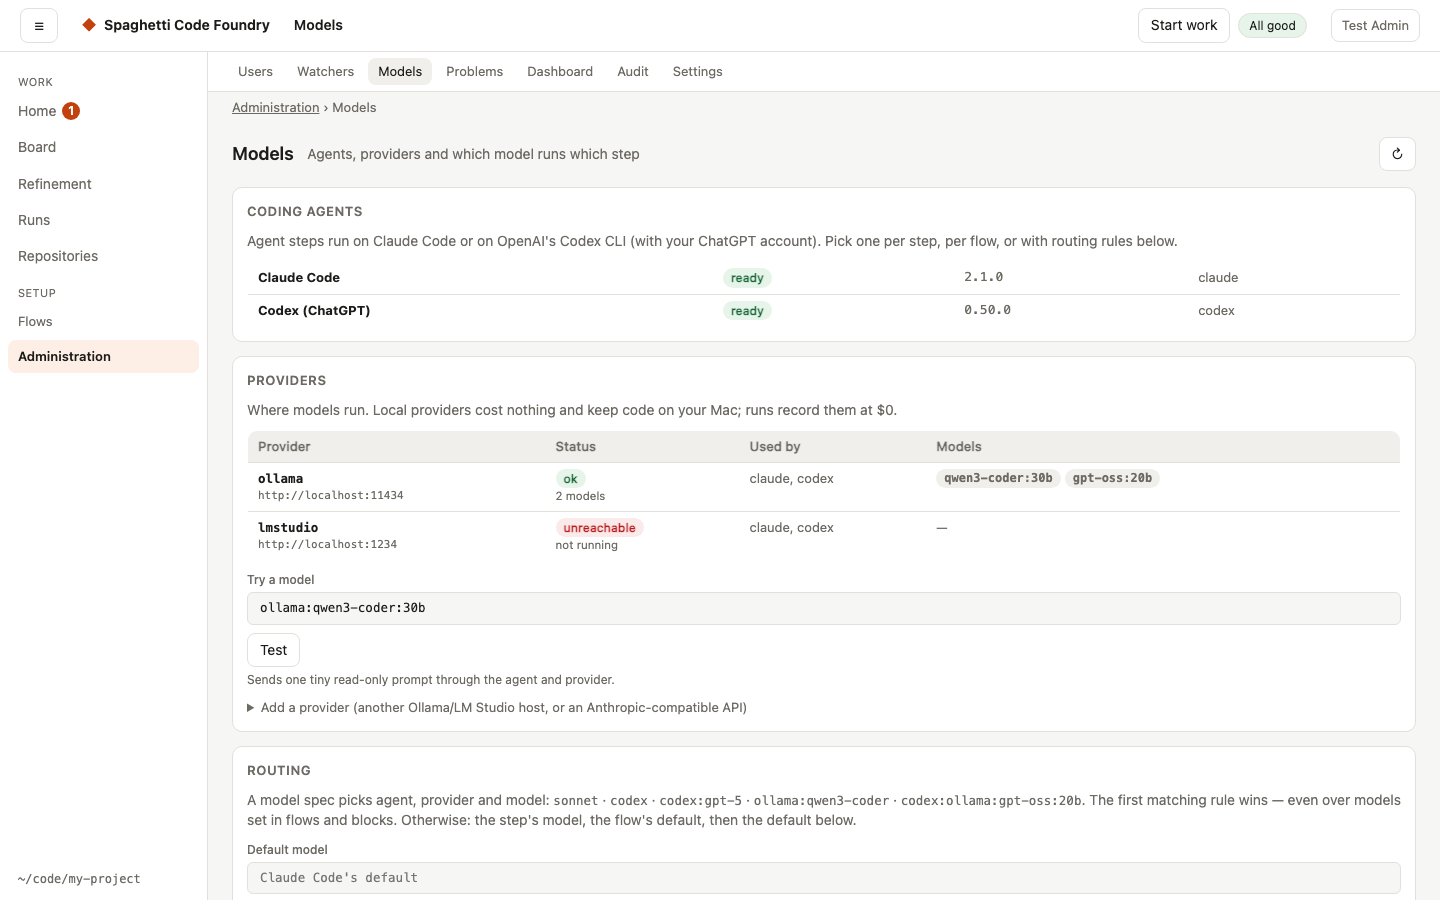Click http://localhost:11434 URL text
The width and height of the screenshot is (1440, 900).
click(331, 495)
